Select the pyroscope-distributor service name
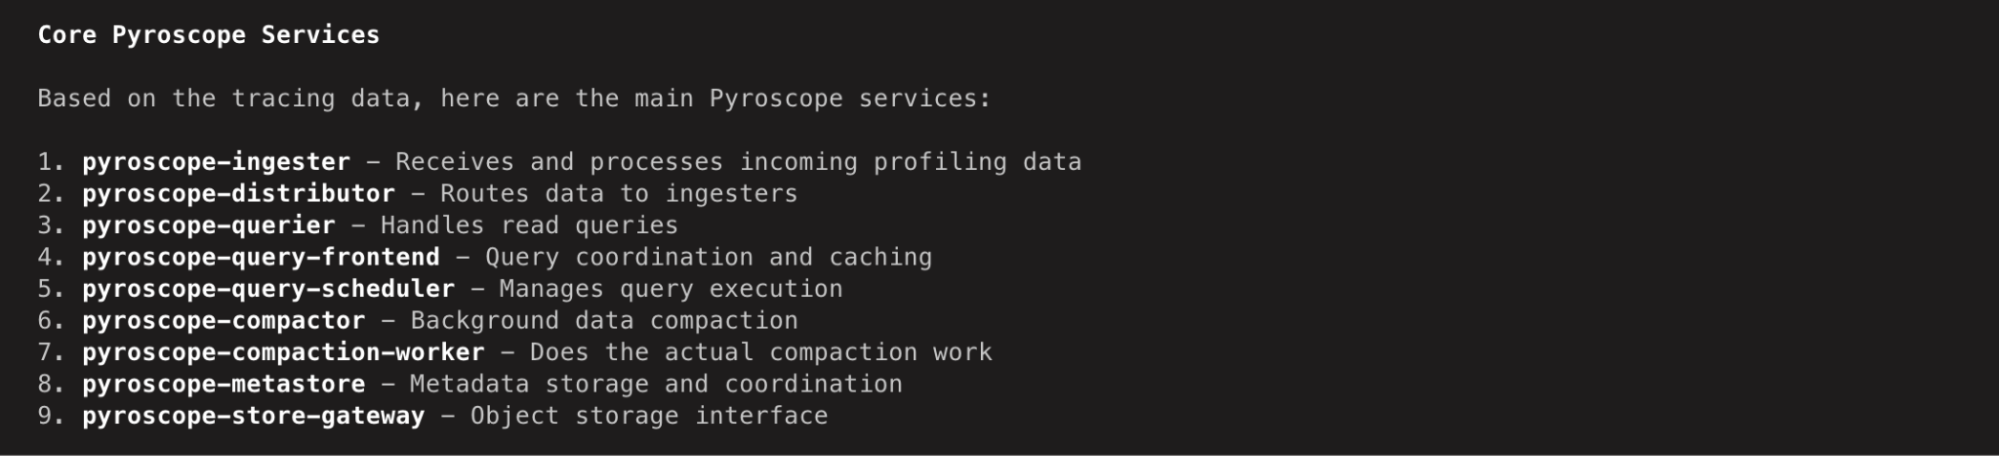The image size is (1999, 456). tap(239, 193)
